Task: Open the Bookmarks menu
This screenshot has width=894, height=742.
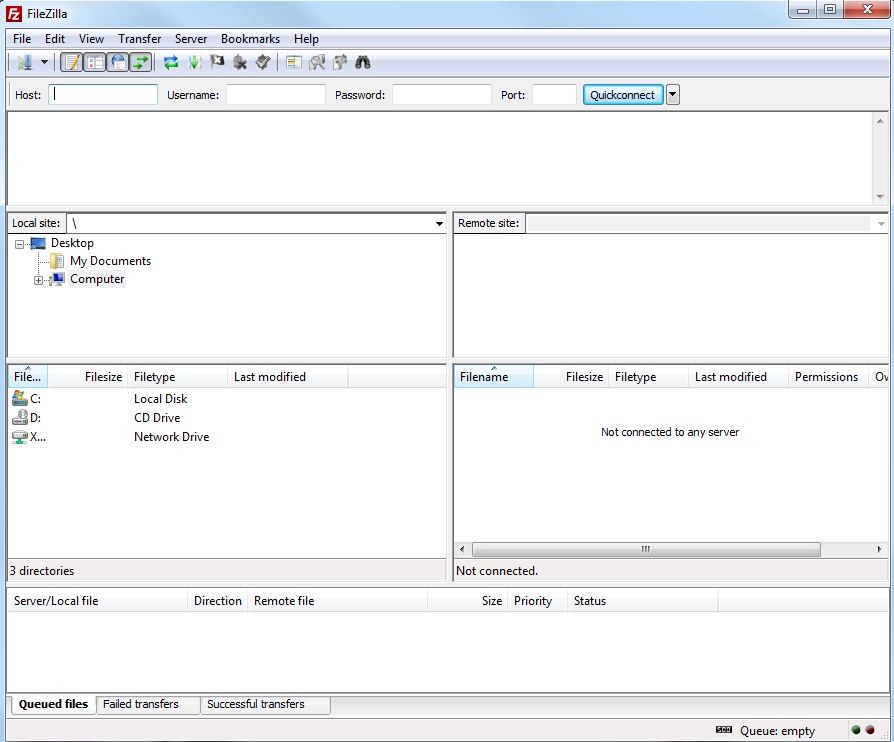Action: [x=250, y=39]
